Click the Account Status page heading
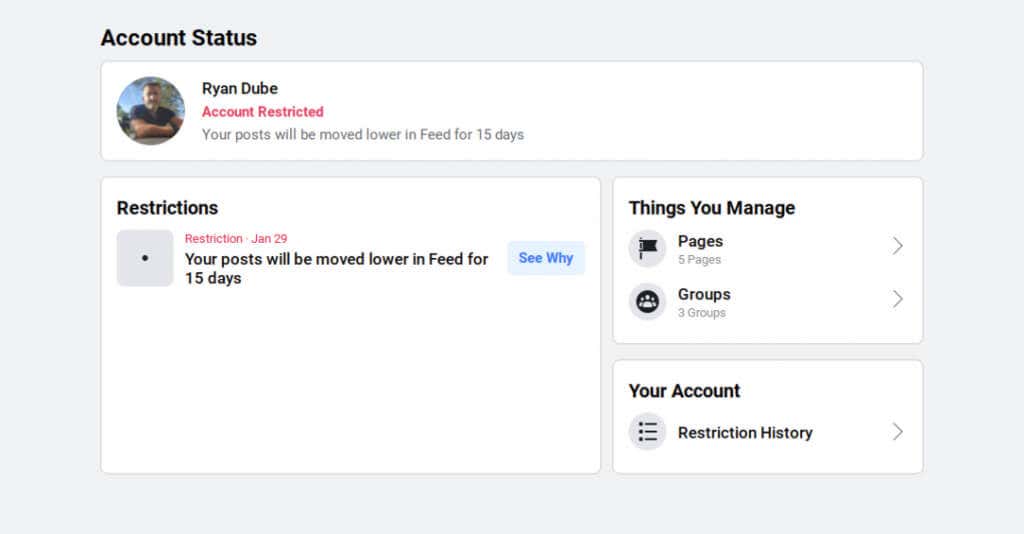Screen dimensions: 1024x534 click(x=179, y=38)
